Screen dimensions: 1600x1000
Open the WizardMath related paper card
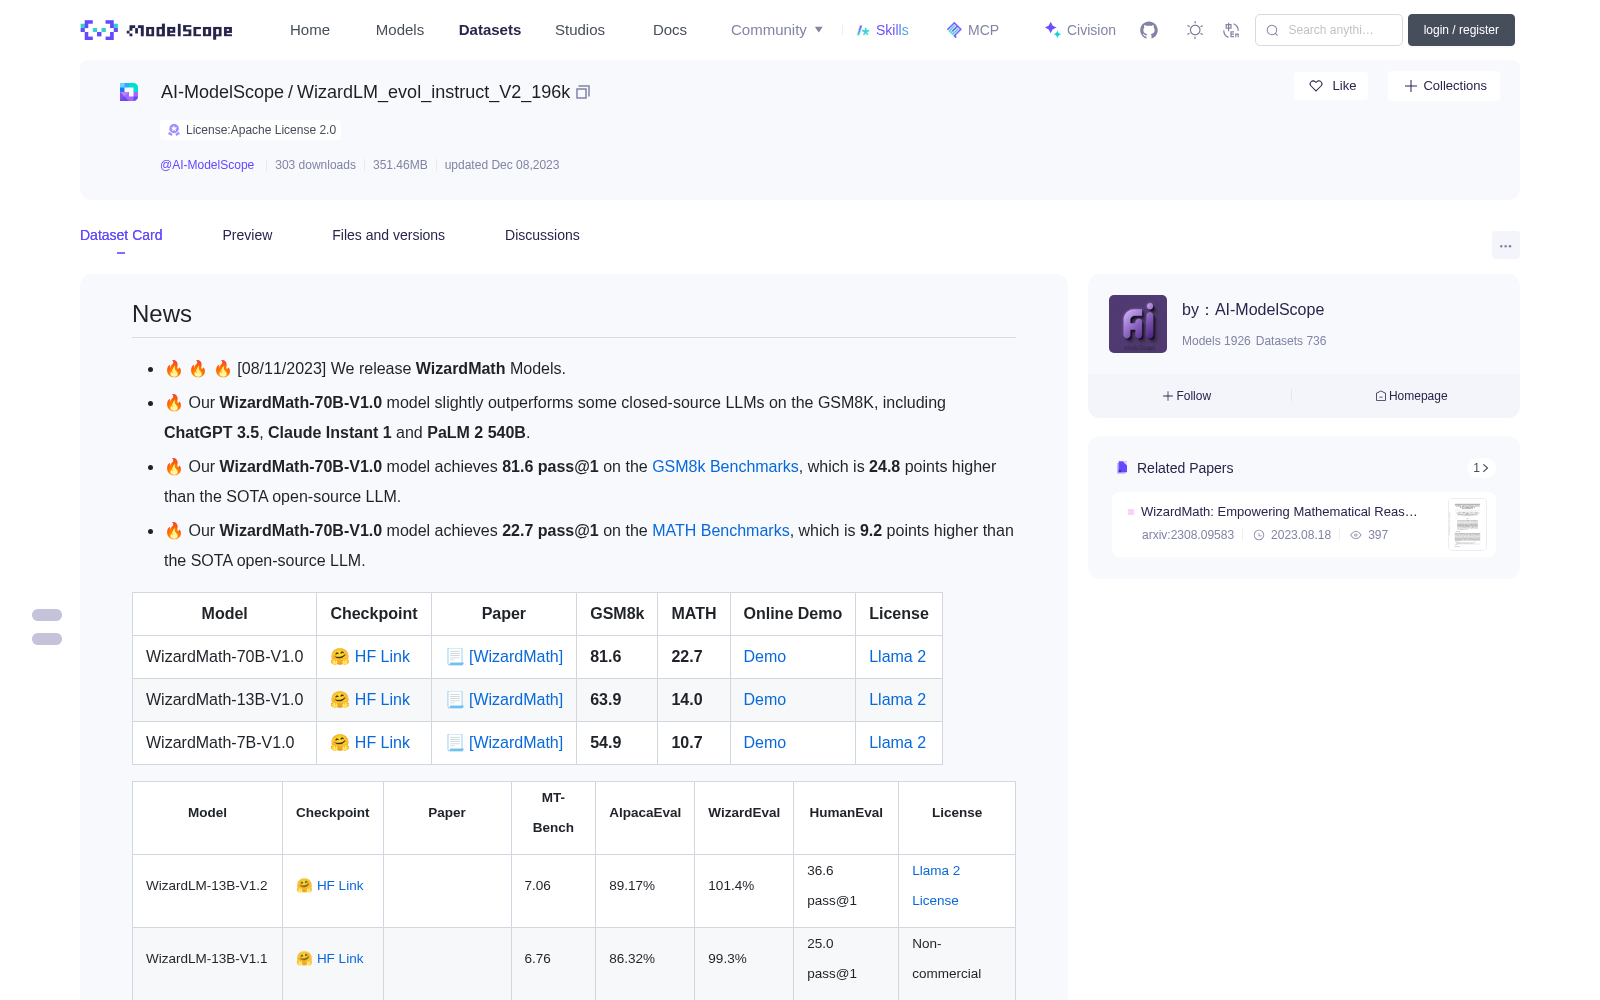click(x=1304, y=524)
